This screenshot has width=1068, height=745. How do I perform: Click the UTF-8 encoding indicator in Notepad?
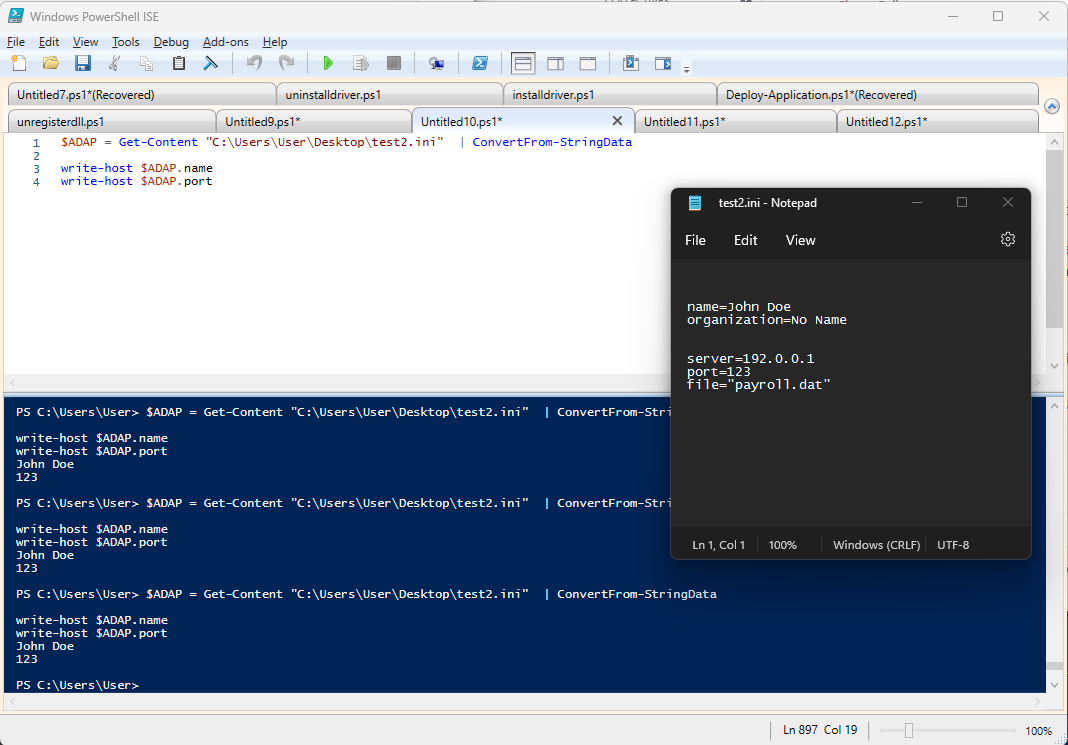point(953,545)
